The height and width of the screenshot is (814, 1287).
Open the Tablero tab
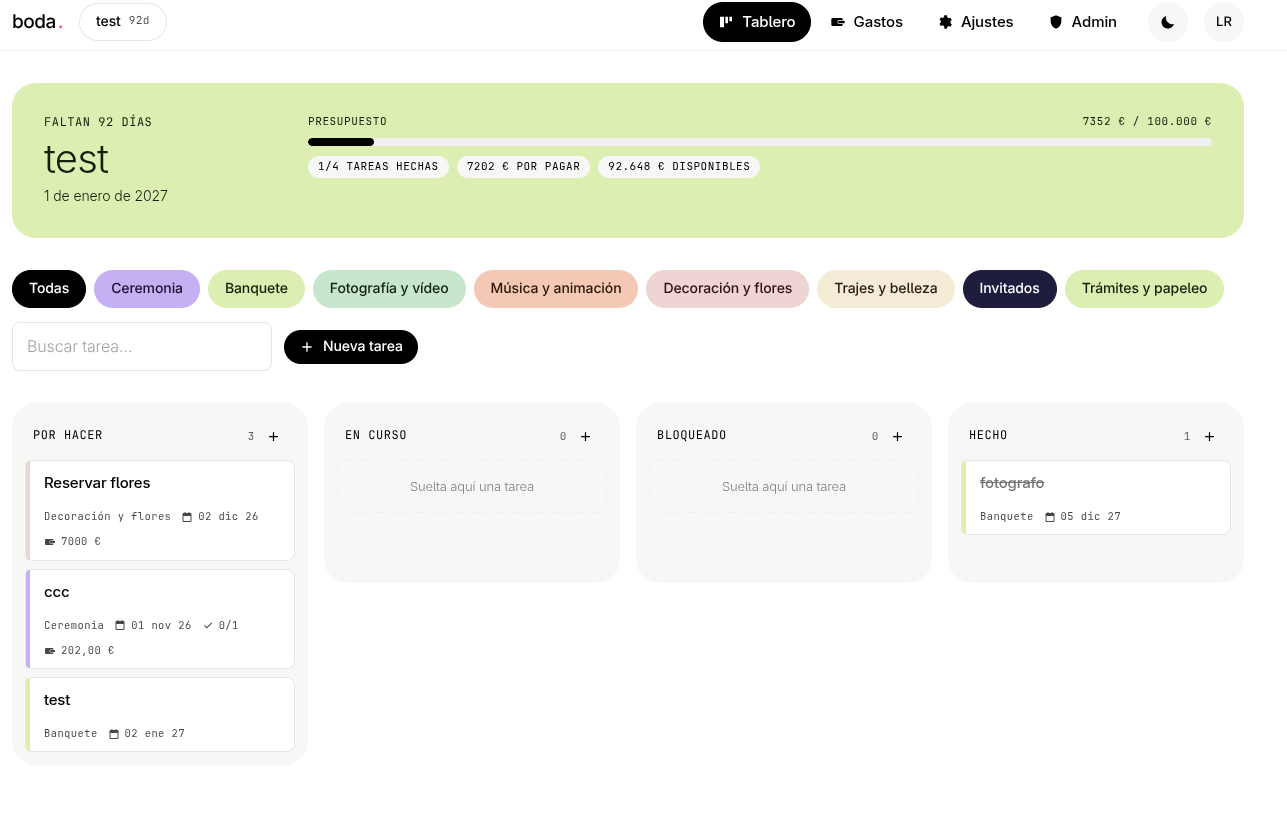click(x=757, y=22)
